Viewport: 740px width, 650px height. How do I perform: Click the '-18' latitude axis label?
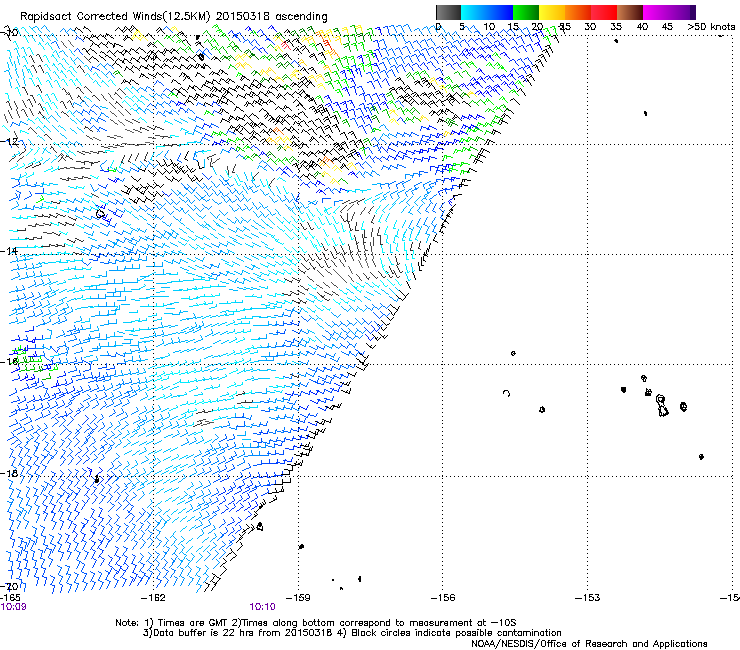tap(9, 473)
